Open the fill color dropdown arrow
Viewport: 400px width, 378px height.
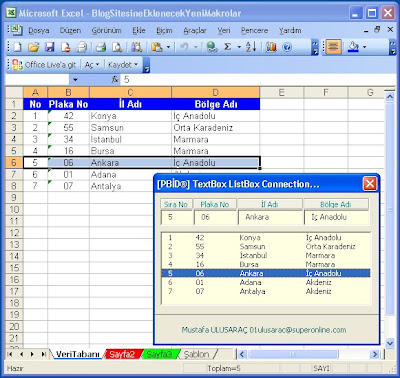364,47
